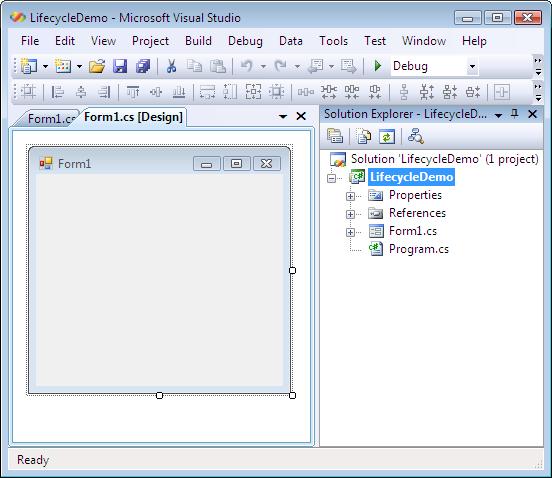Screen dimensions: 552x478
Task: Open the Project menu
Action: click(x=150, y=41)
